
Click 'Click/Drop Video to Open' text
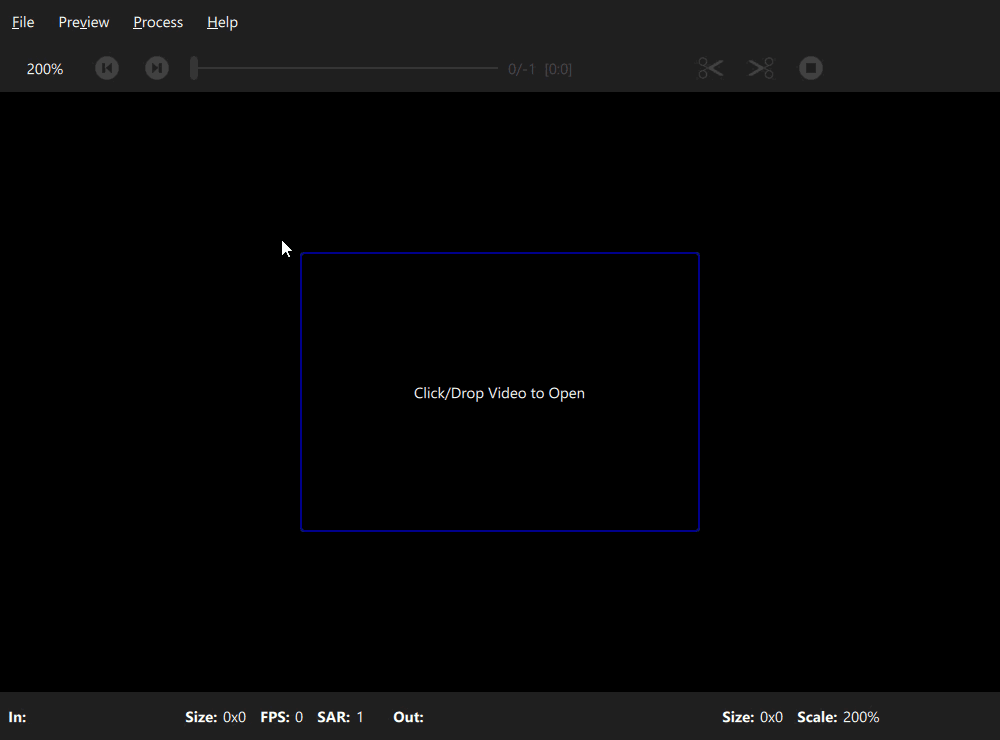[499, 393]
